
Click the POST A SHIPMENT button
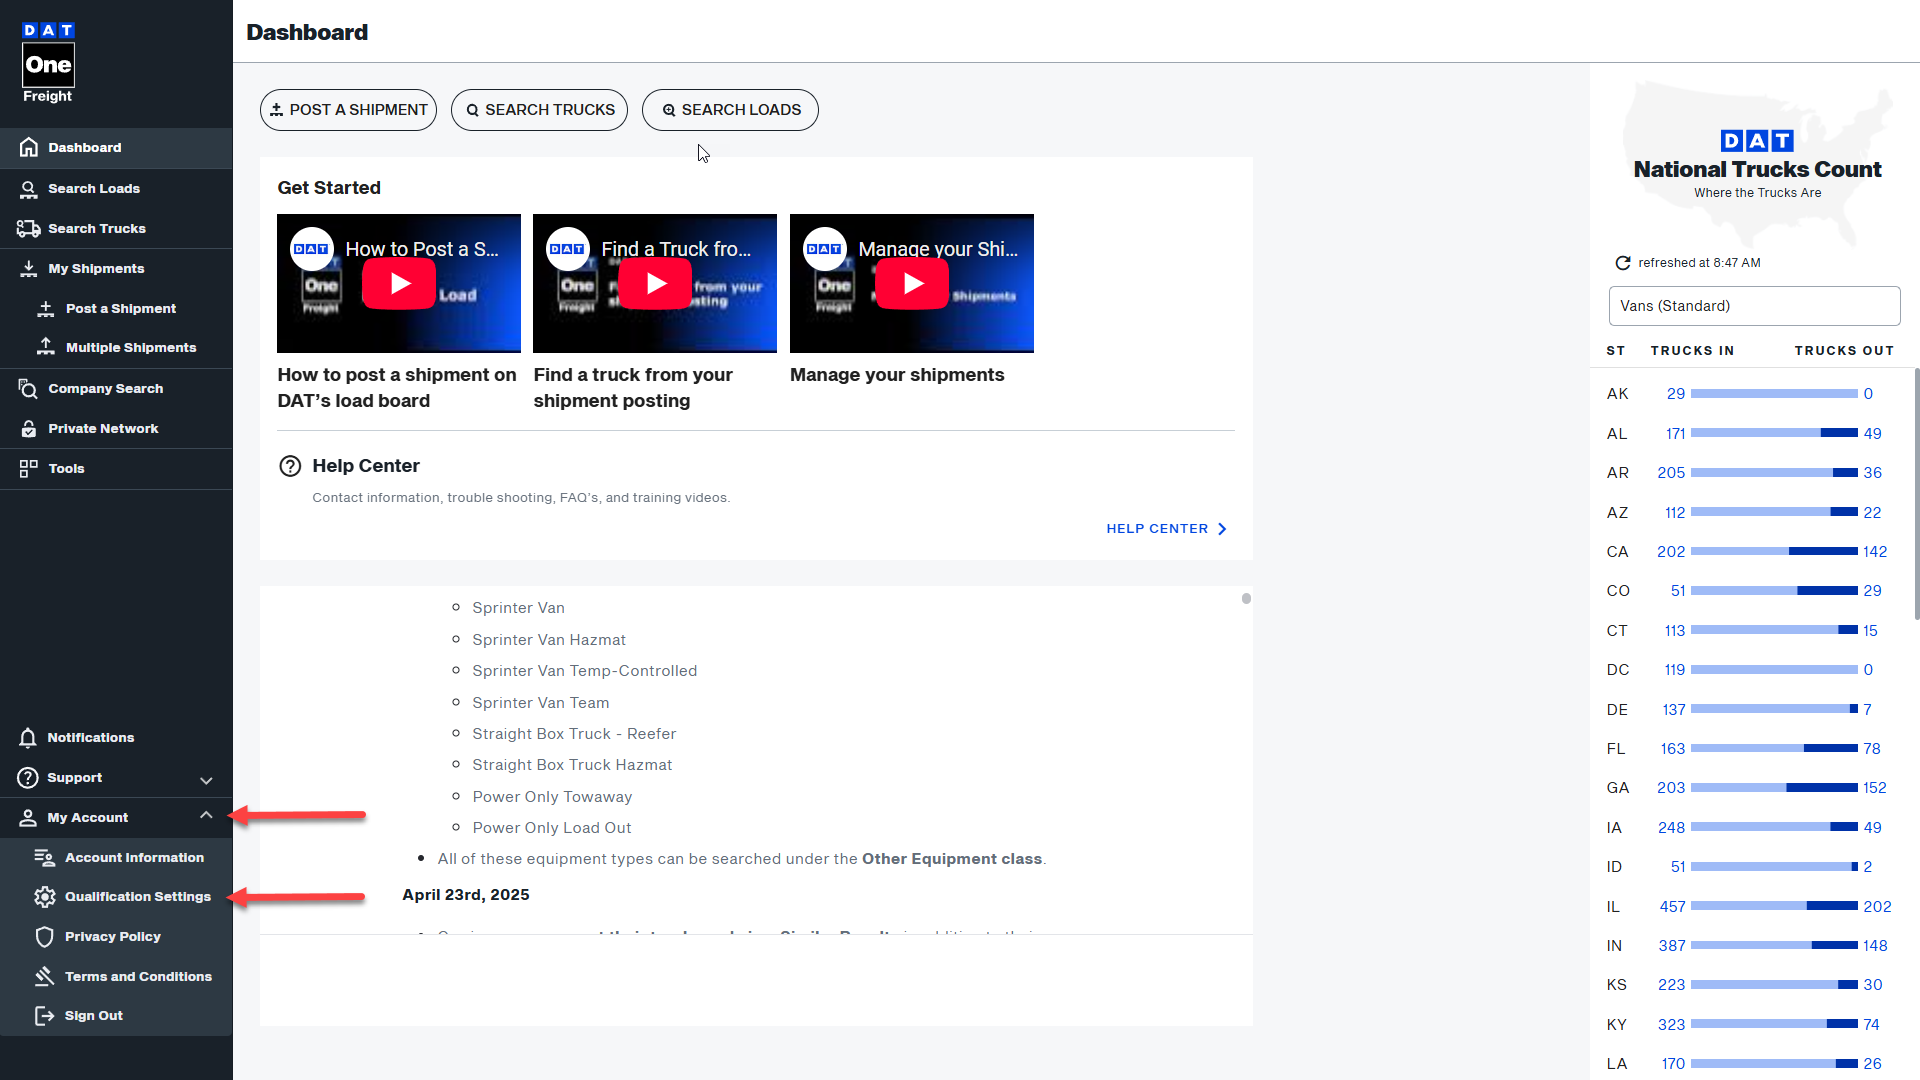point(348,110)
